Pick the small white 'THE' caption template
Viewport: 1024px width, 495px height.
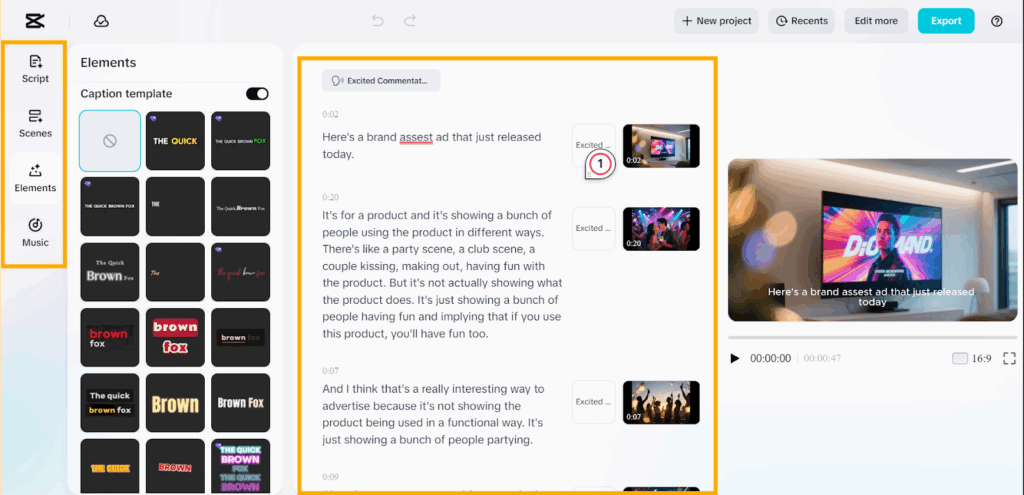(x=175, y=206)
